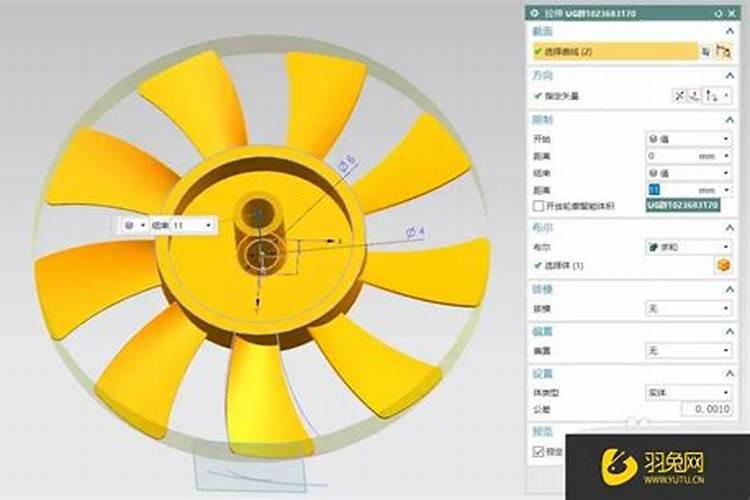The width and height of the screenshot is (750, 500).
Task: Click the reverse direction icon in 方向
Action: click(x=681, y=96)
